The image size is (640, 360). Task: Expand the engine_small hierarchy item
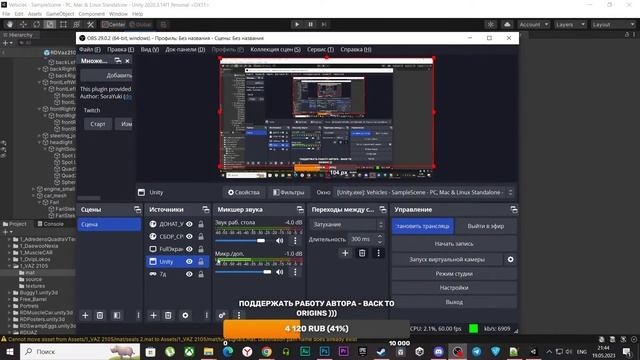33,189
